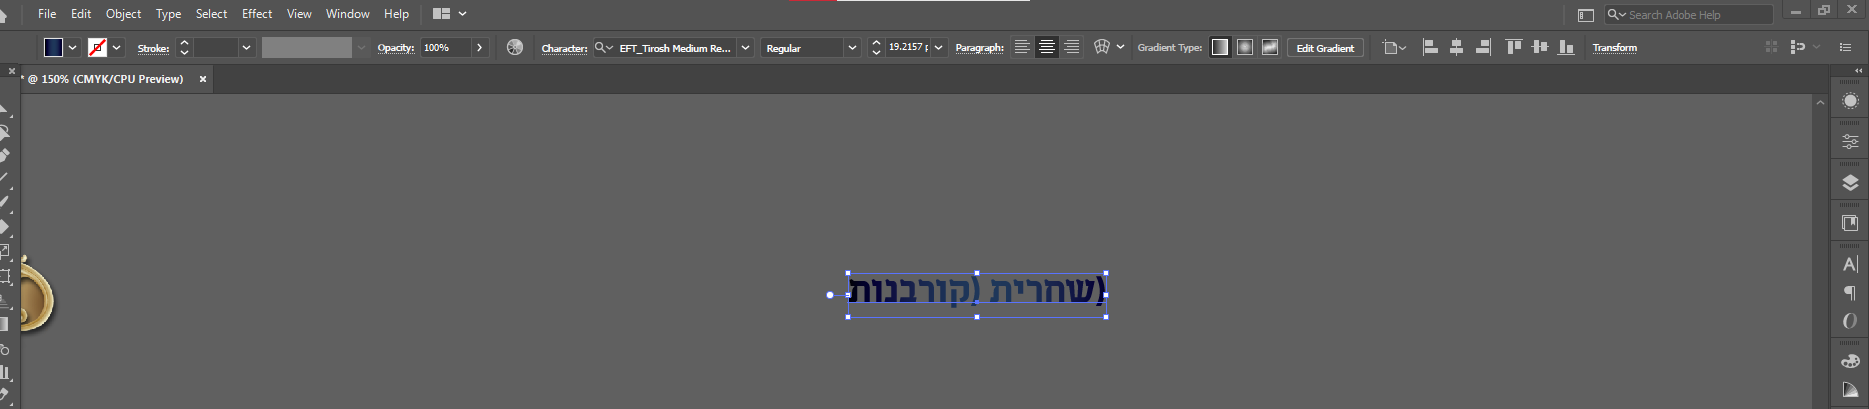The width and height of the screenshot is (1869, 409).
Task: Open the Stroke panel link
Action: coord(153,48)
